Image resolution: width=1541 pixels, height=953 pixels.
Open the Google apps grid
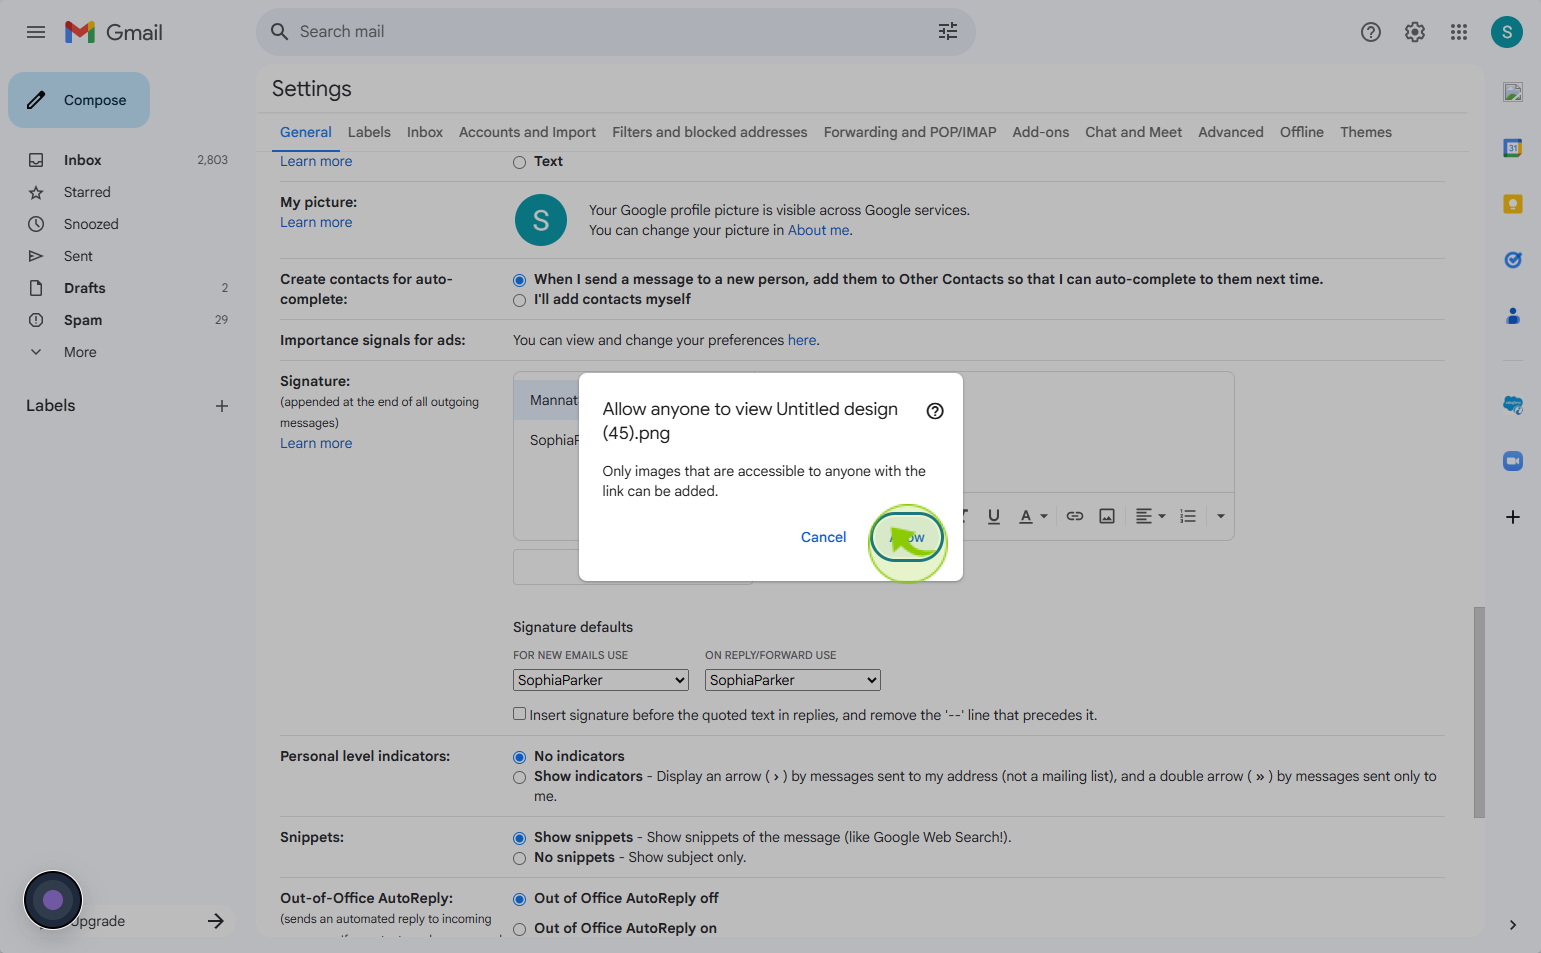point(1459,32)
